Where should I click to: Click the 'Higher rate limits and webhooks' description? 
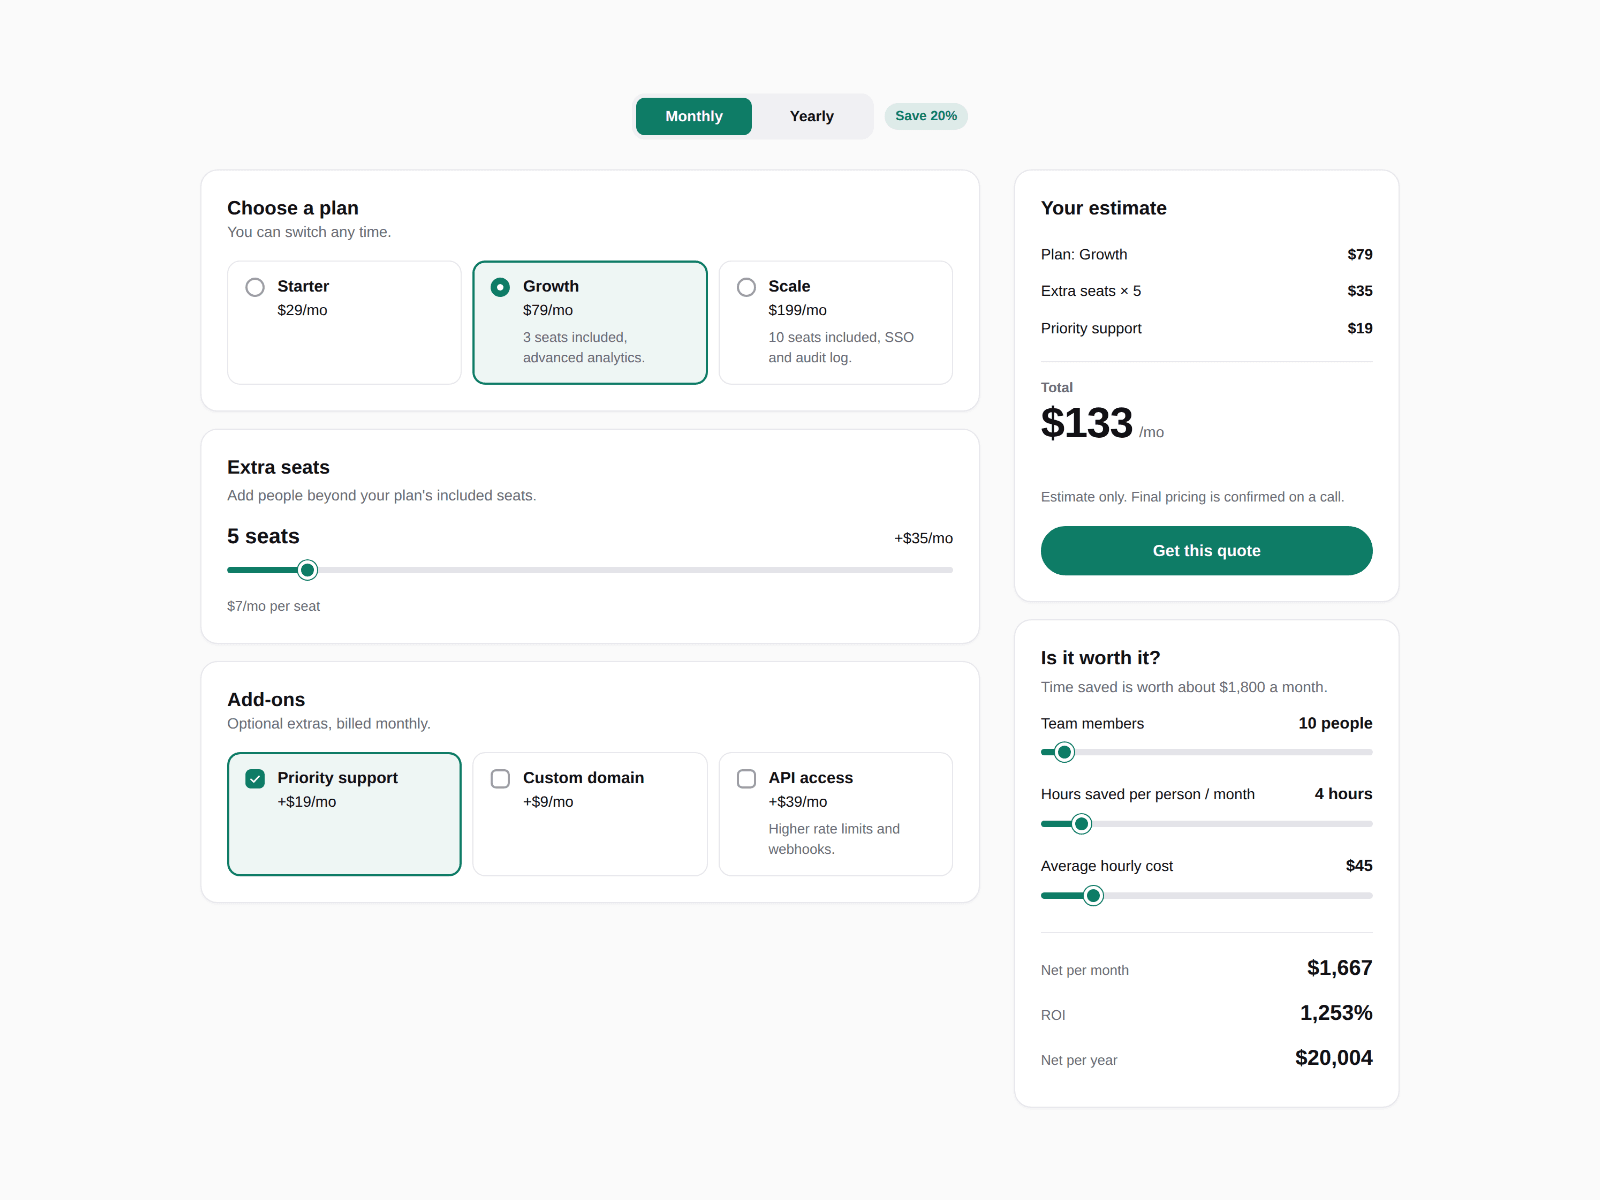834,839
